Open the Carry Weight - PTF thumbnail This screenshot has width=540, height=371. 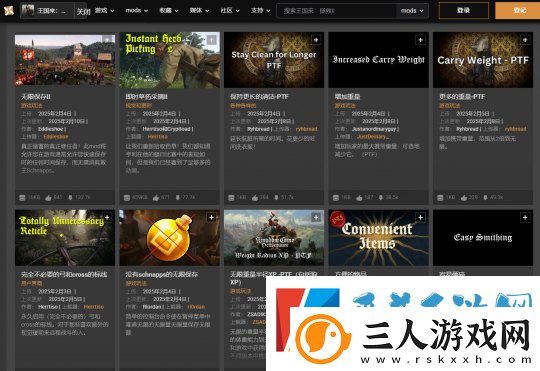coord(483,60)
